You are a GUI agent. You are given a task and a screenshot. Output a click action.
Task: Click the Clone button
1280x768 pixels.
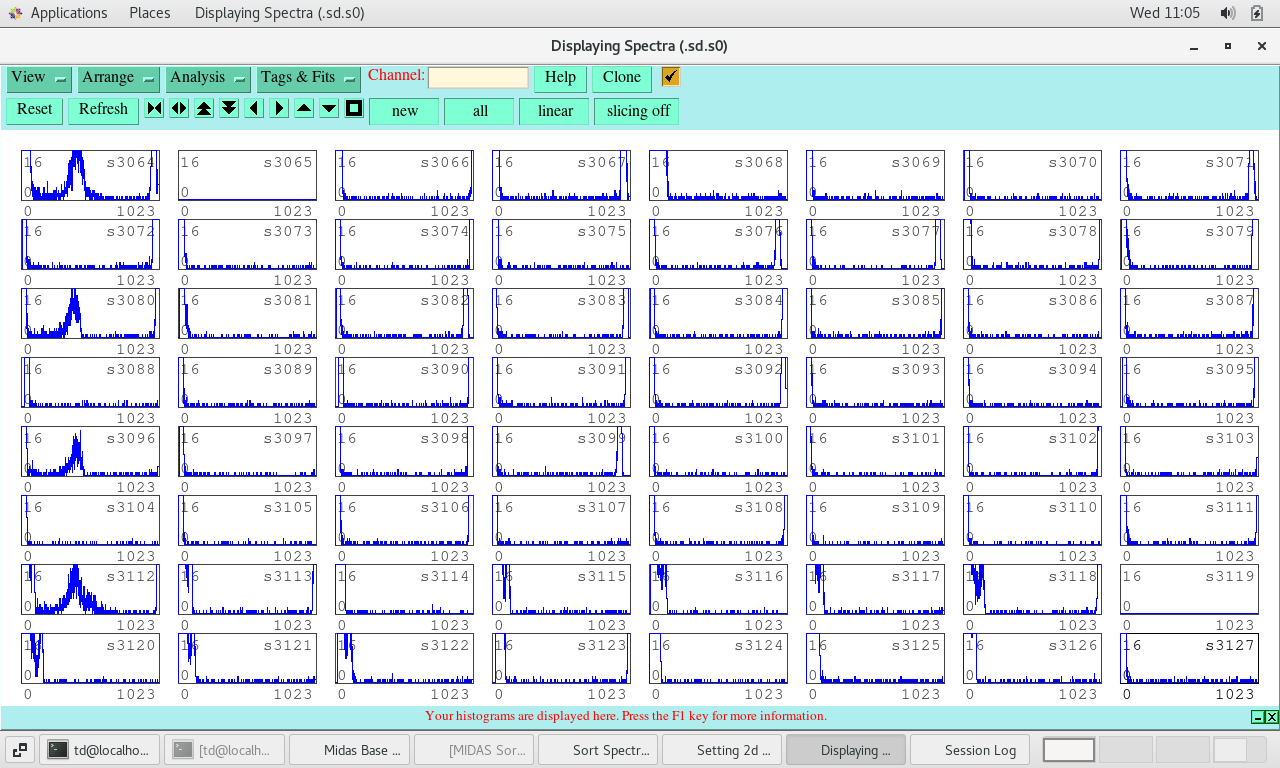point(621,78)
